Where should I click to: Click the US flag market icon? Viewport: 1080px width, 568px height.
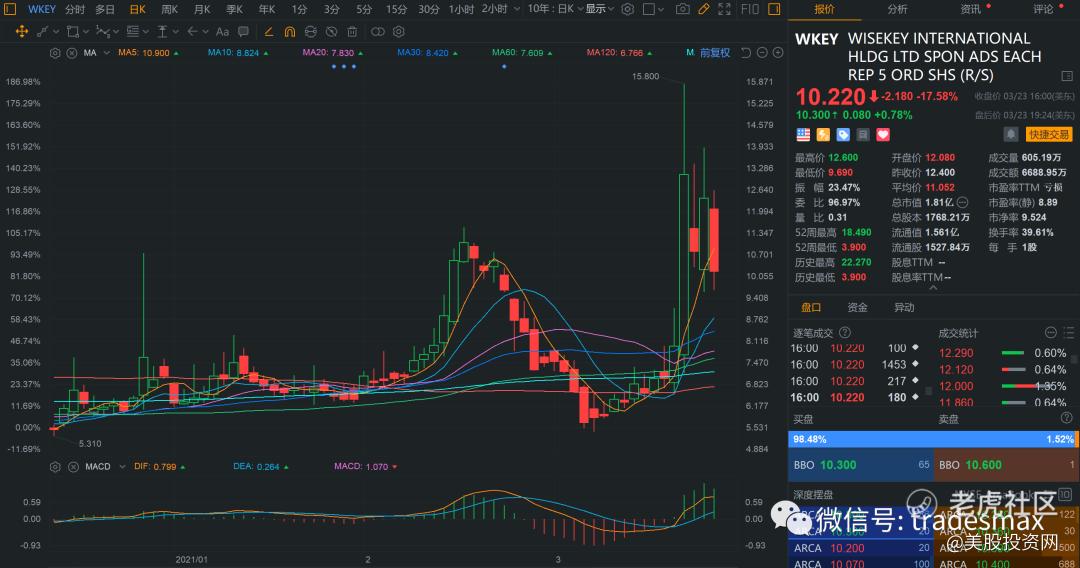[803, 135]
